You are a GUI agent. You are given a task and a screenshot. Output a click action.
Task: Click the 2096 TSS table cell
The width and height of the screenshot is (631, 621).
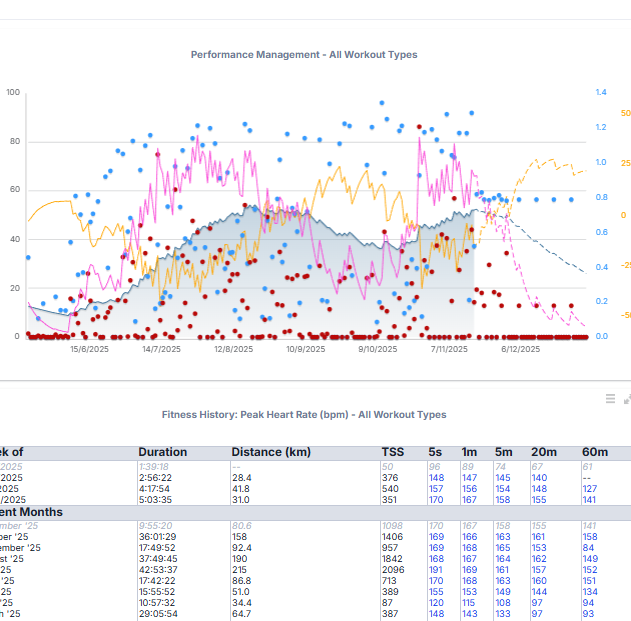point(396,570)
